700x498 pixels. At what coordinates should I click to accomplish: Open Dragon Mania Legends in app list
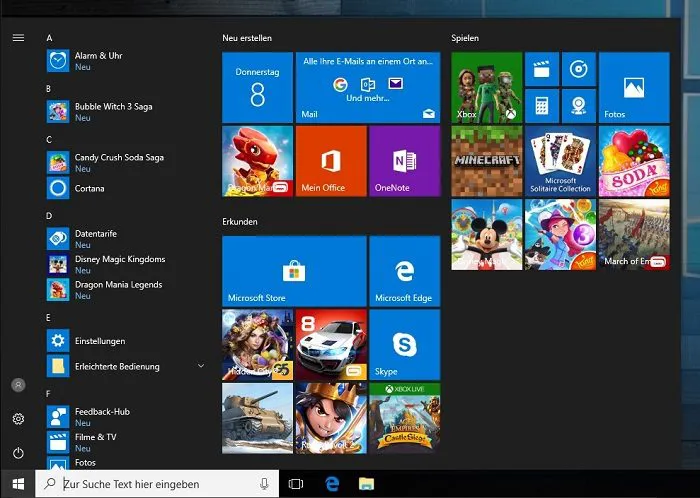point(125,290)
